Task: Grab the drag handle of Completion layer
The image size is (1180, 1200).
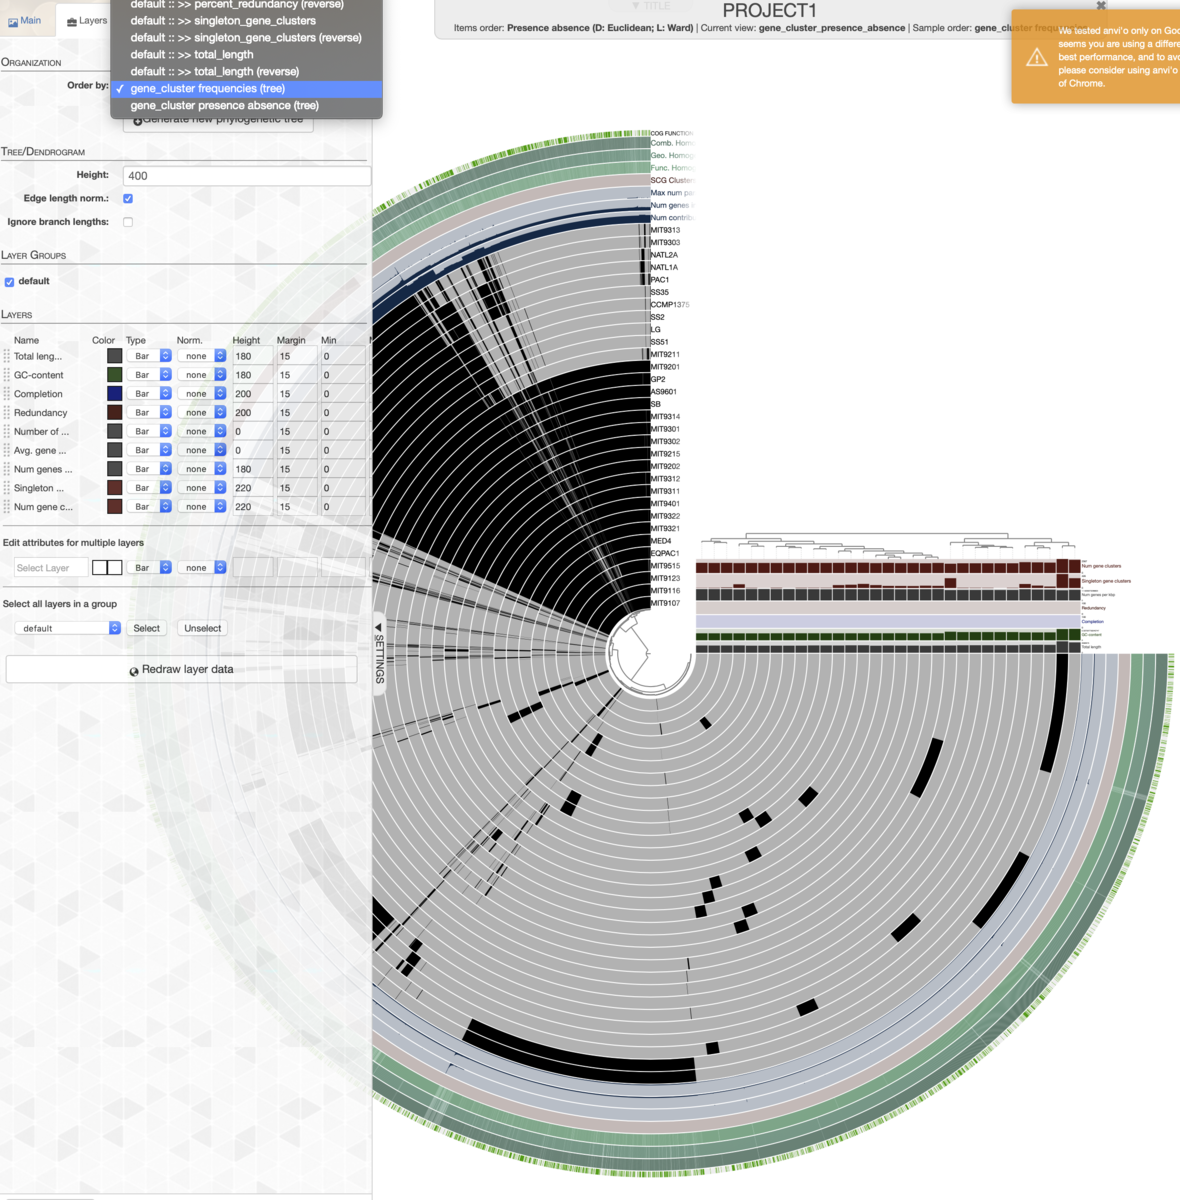Action: coord(6,394)
